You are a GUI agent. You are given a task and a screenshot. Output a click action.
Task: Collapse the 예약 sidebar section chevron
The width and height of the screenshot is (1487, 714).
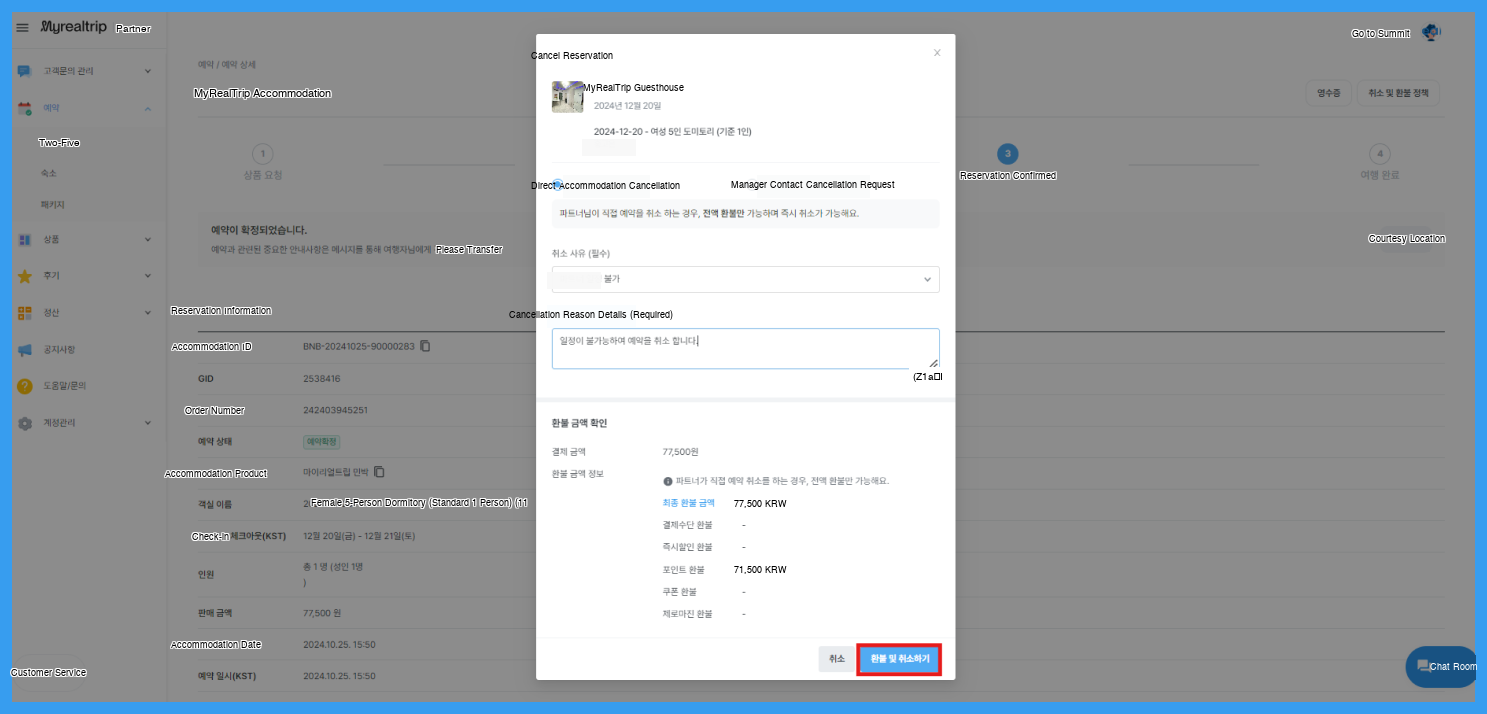[x=148, y=108]
